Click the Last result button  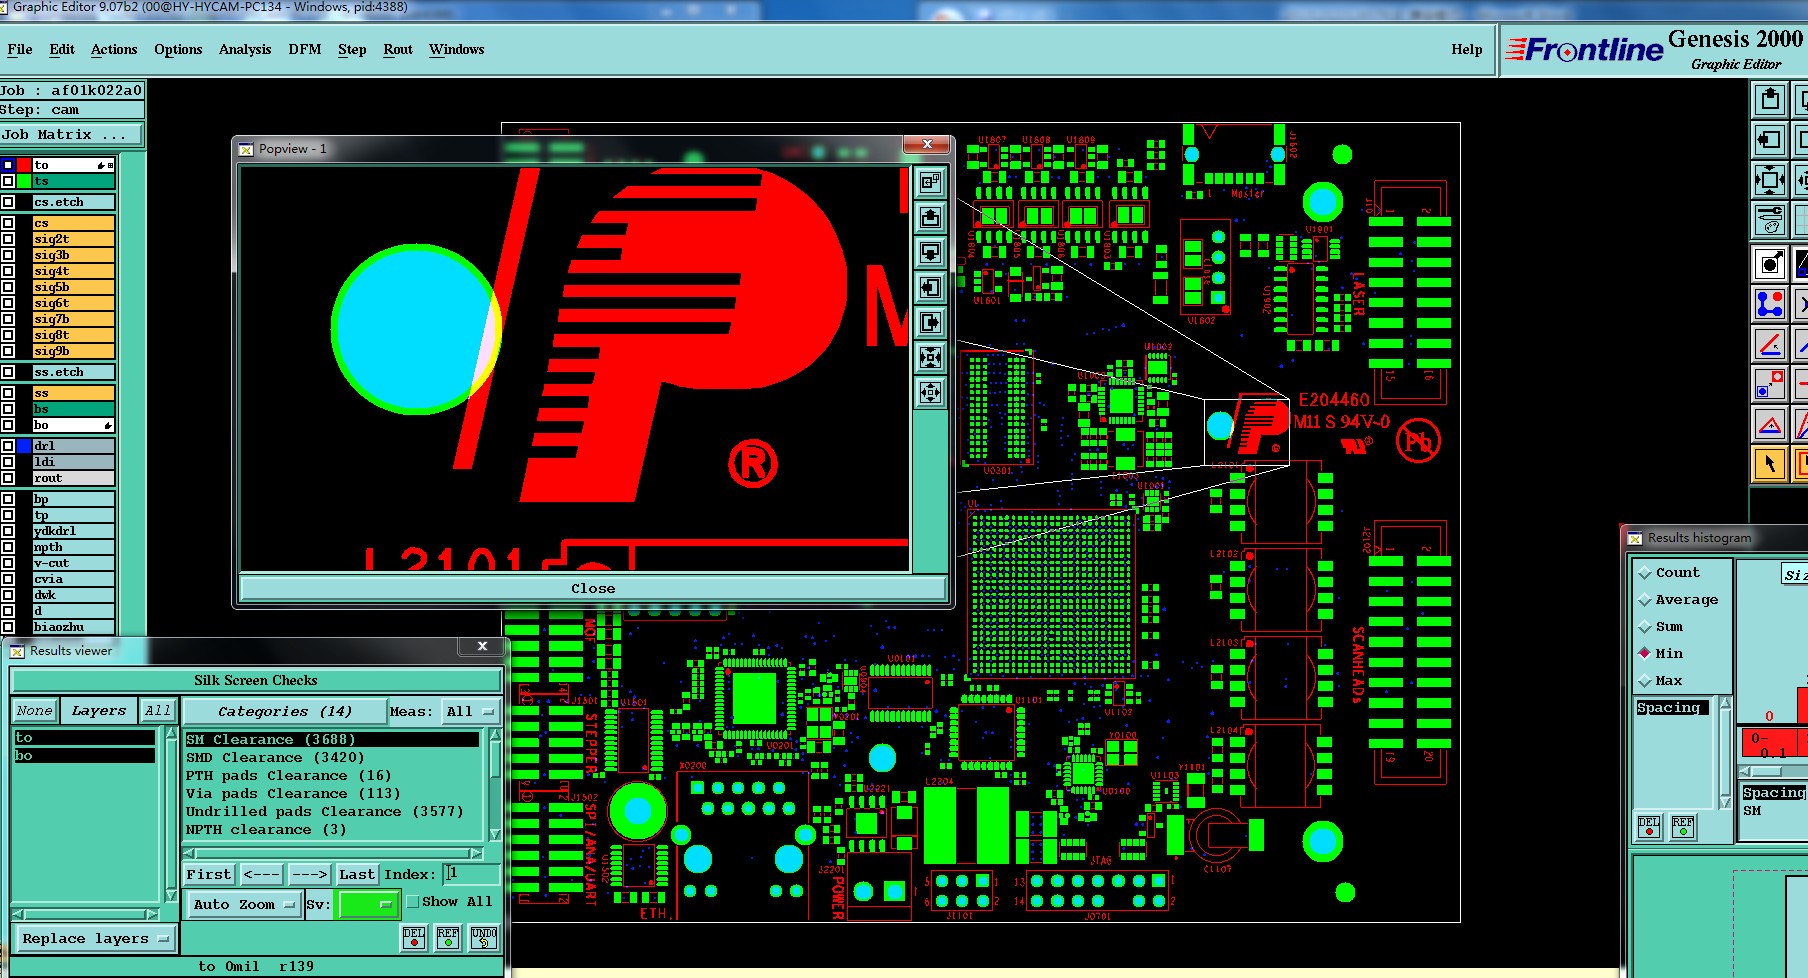tap(357, 874)
